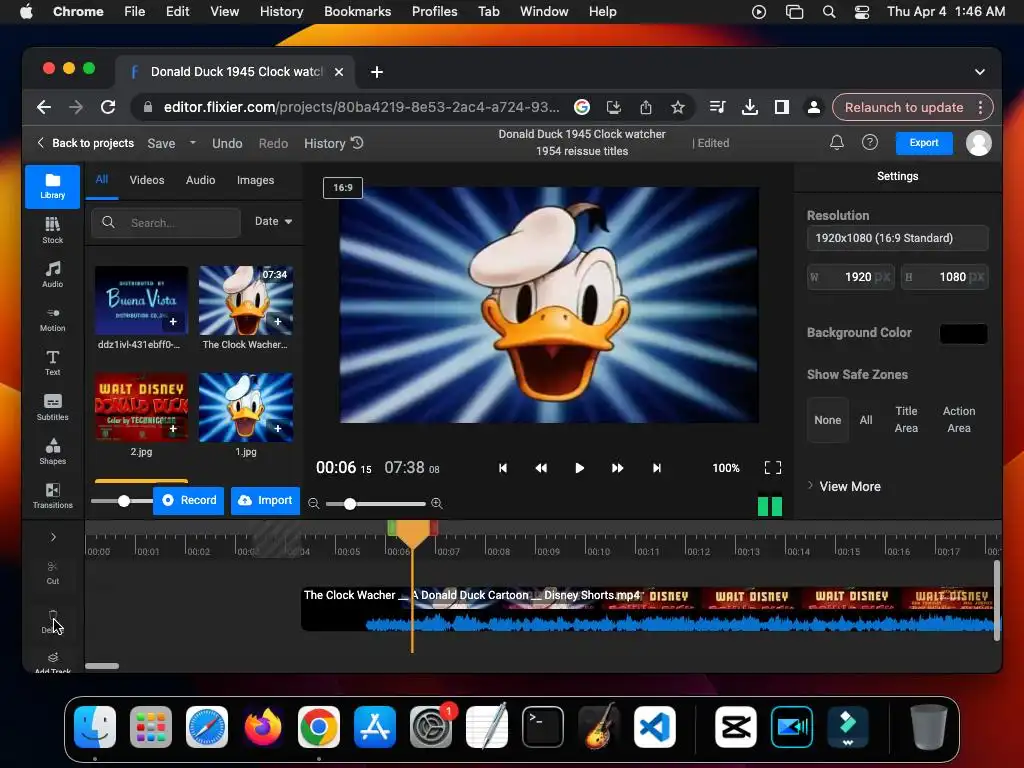Skip to start of video
Viewport: 1024px width, 768px height.
pos(503,468)
